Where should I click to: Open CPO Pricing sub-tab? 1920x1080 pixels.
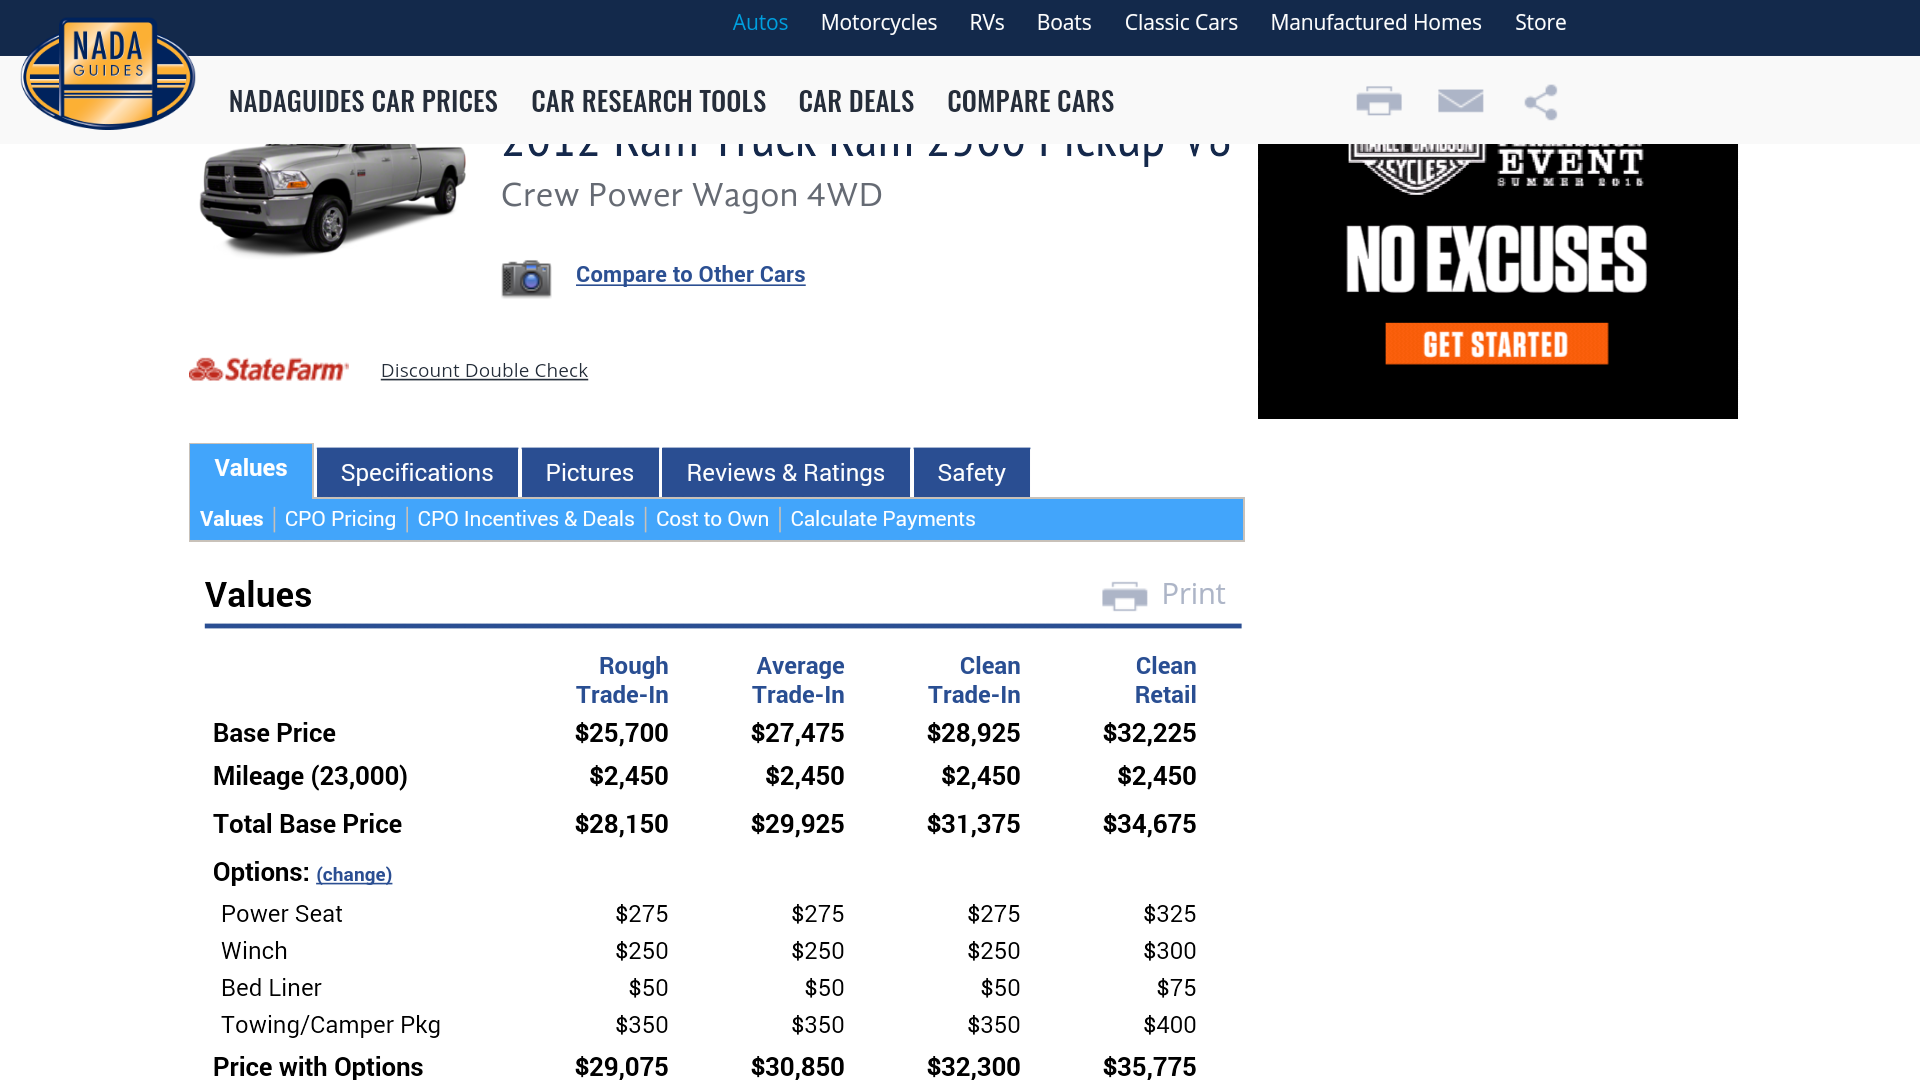[340, 519]
